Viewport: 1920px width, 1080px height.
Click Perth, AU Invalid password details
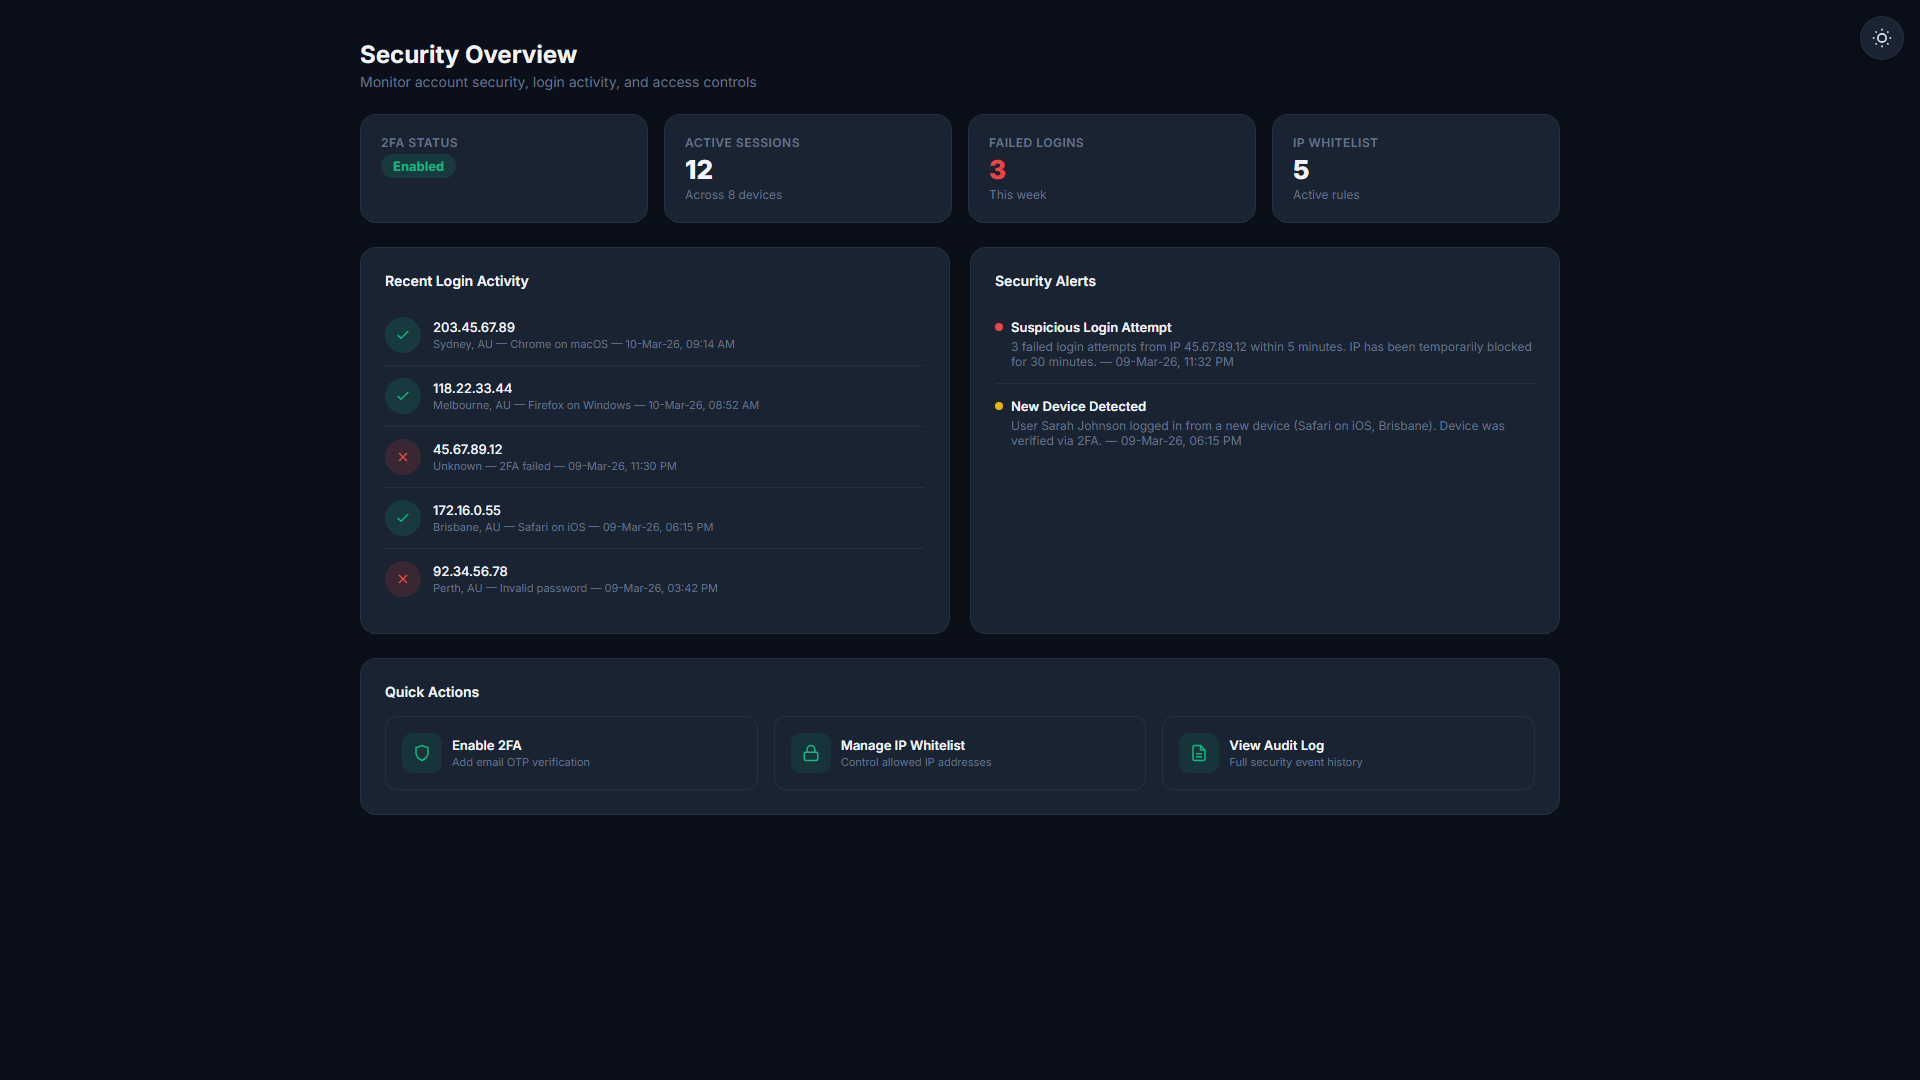click(575, 588)
